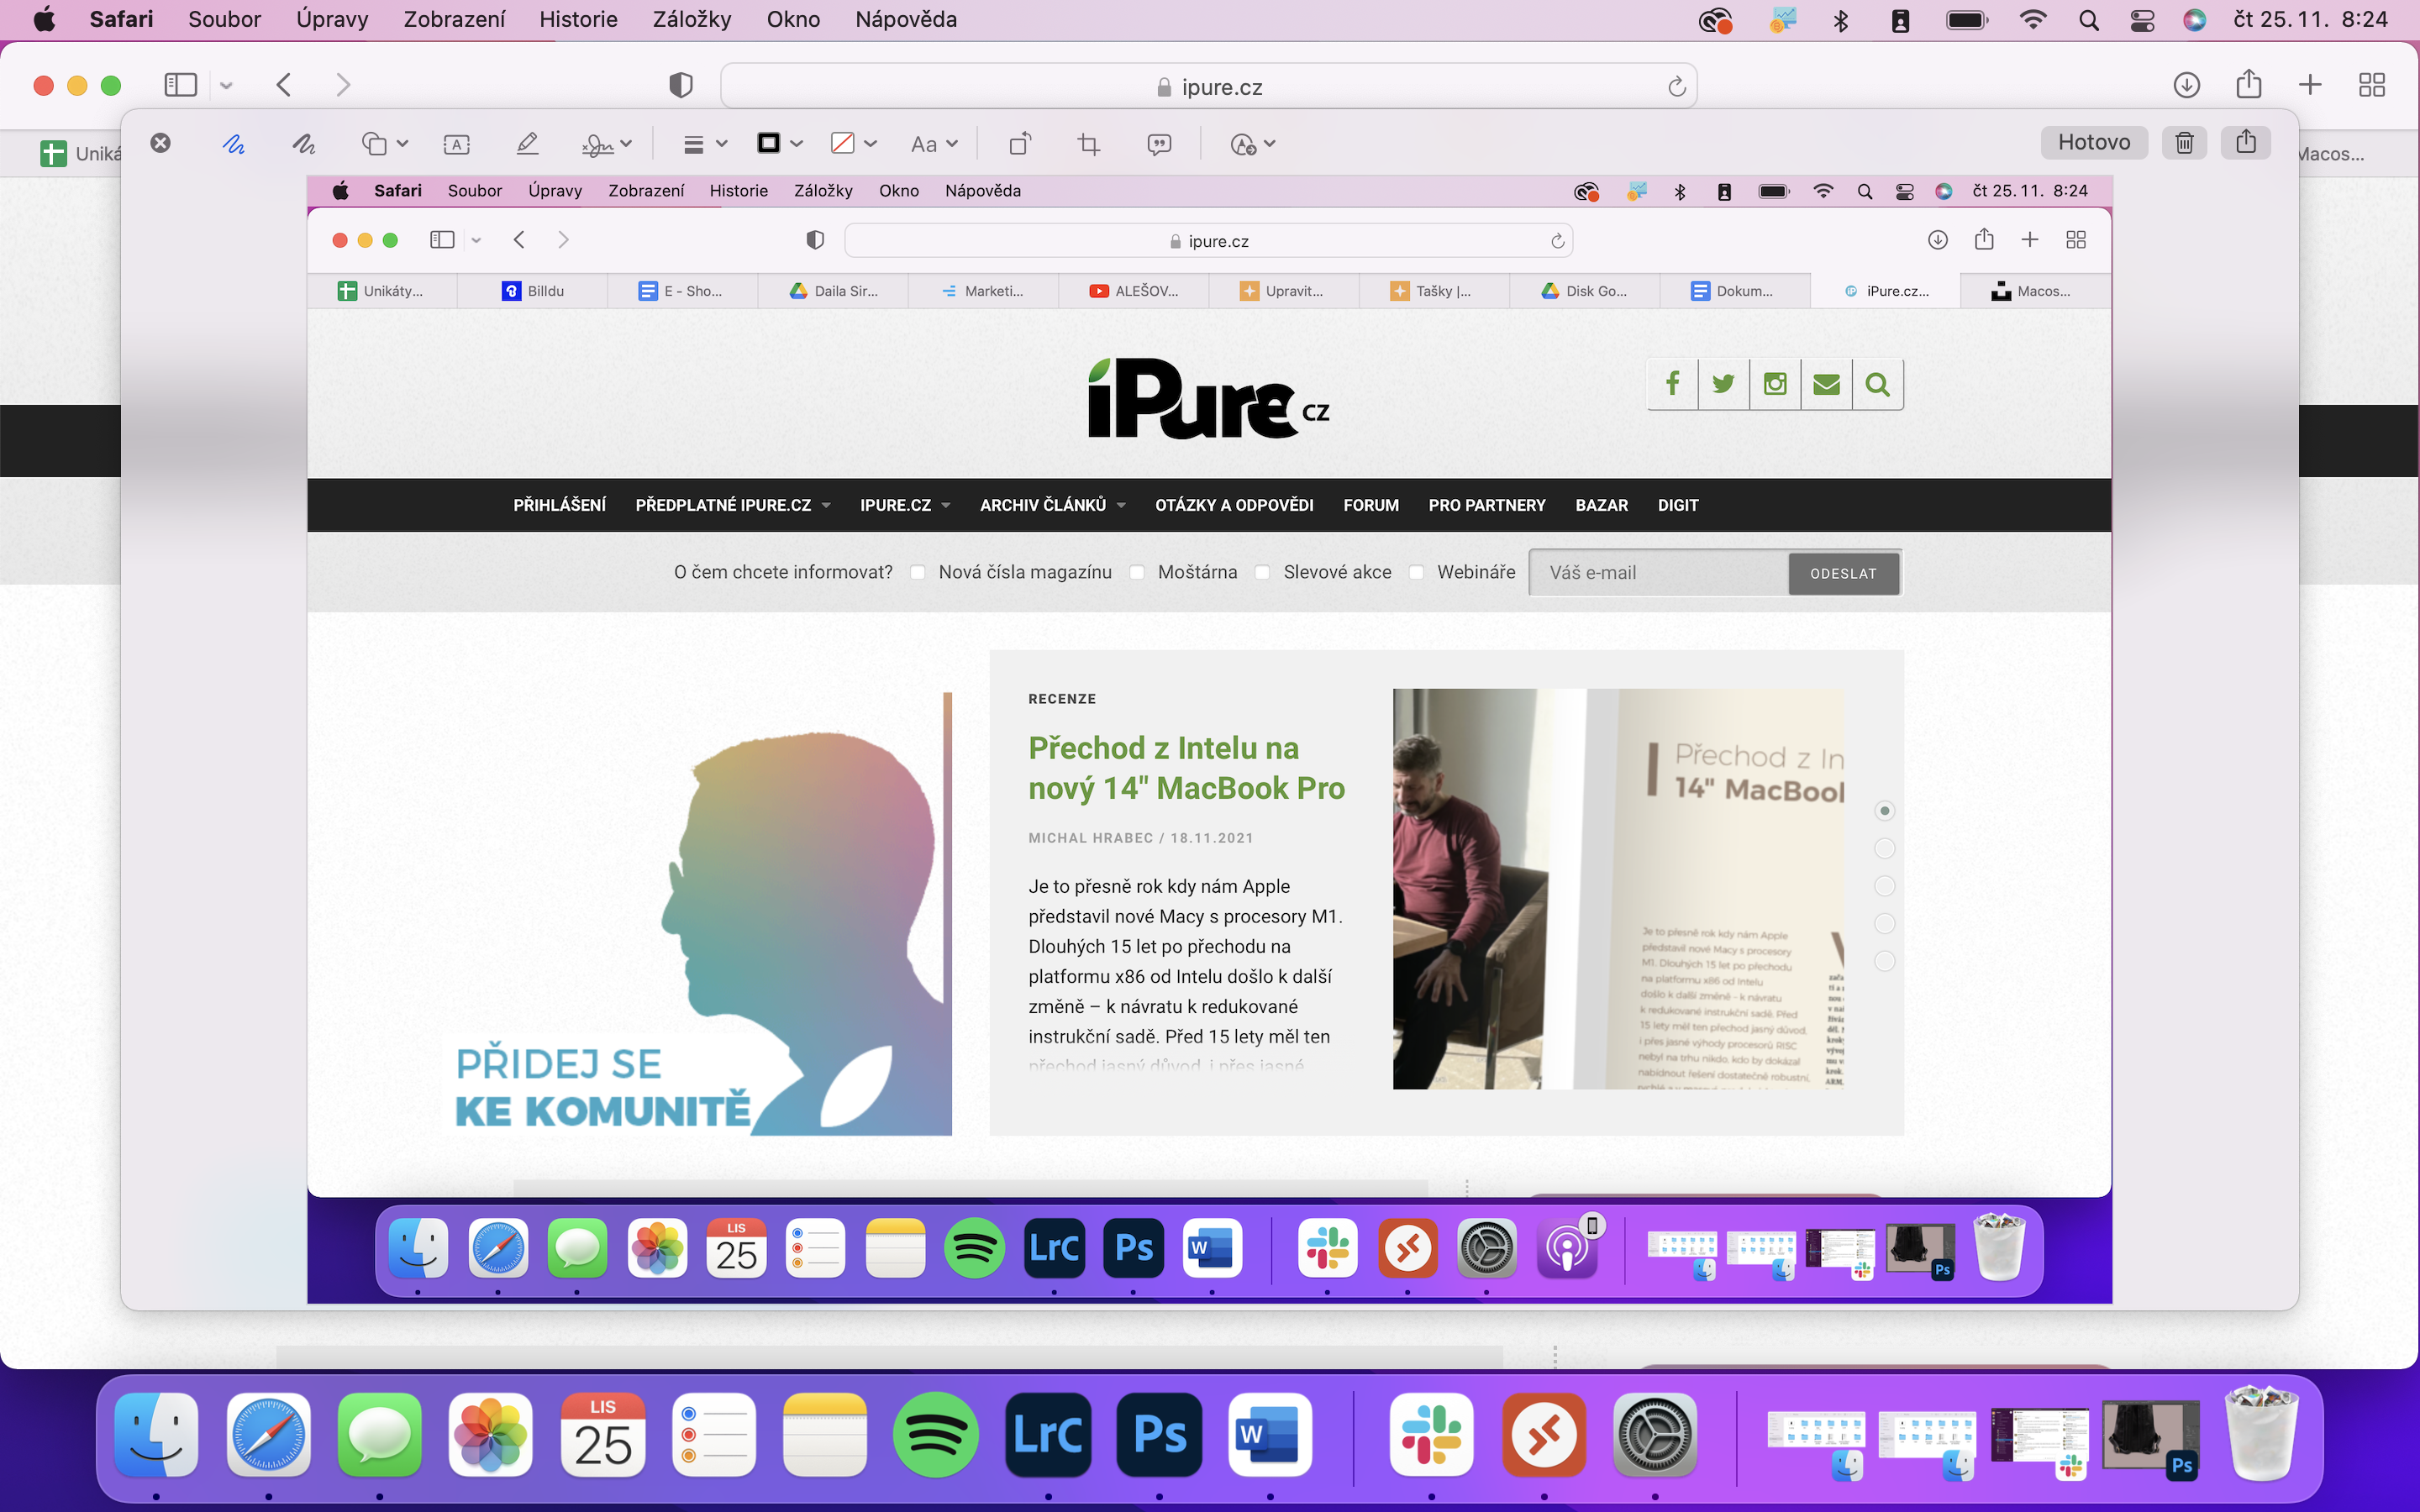Open Spotify from the large bottom macOS Dock

[935, 1435]
